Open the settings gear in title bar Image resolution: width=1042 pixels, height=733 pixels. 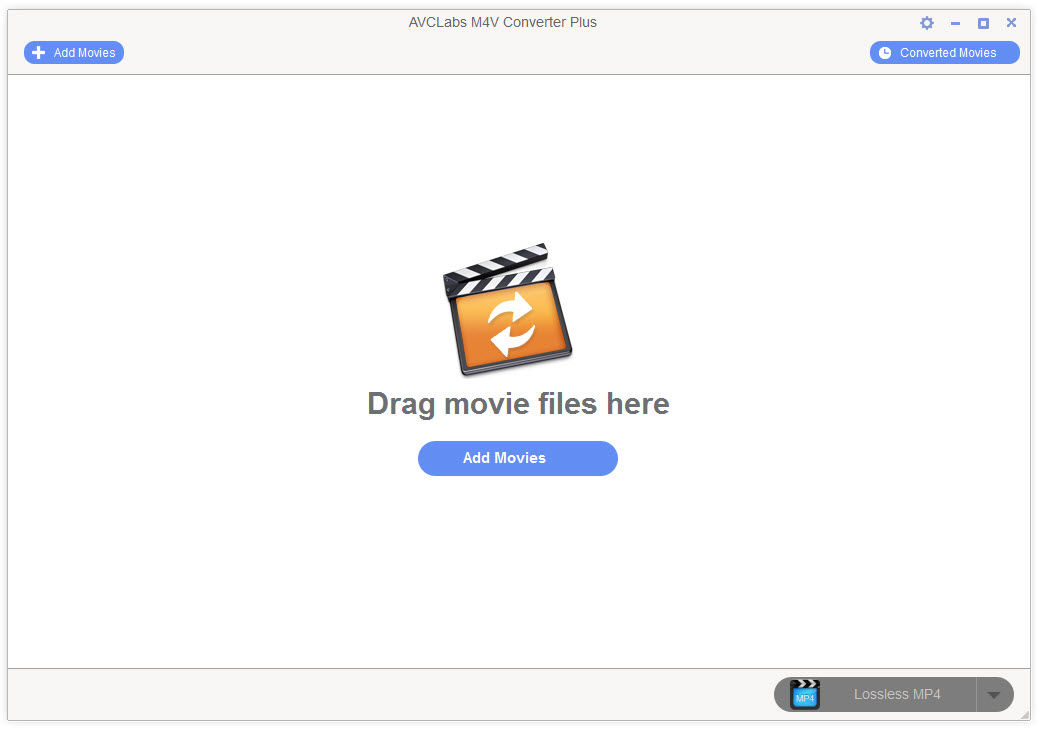[x=927, y=23]
